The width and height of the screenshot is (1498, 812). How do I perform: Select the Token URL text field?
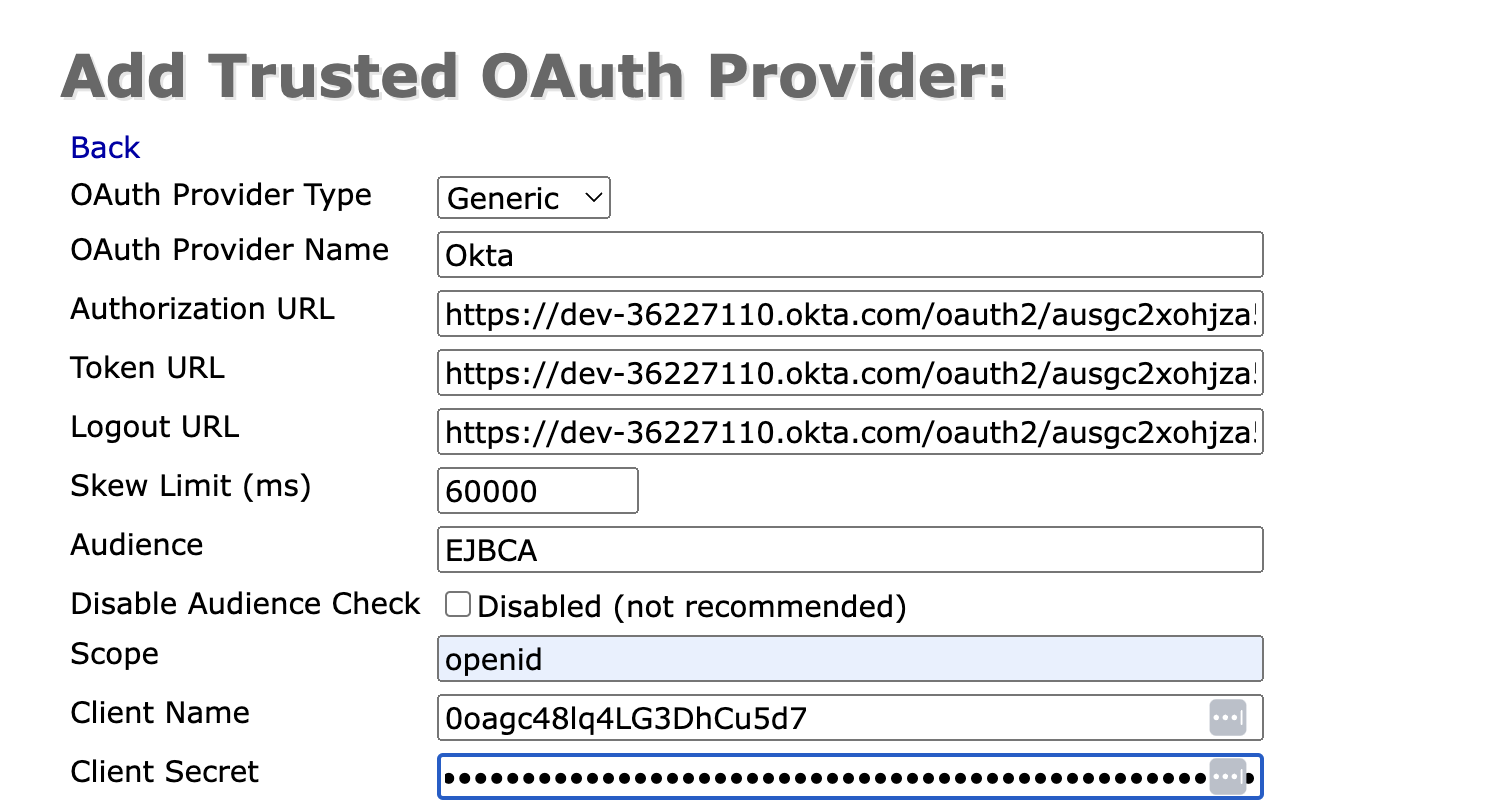point(850,373)
